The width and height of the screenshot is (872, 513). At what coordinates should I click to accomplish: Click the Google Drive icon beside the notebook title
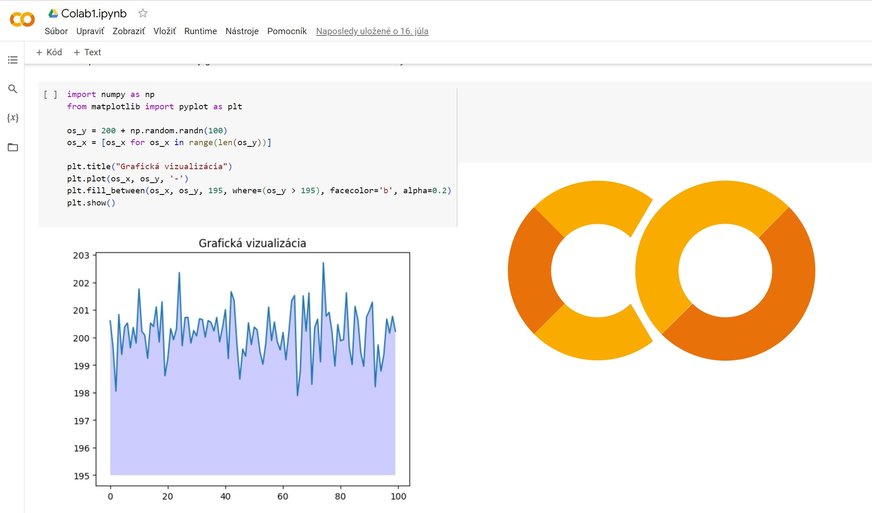53,13
